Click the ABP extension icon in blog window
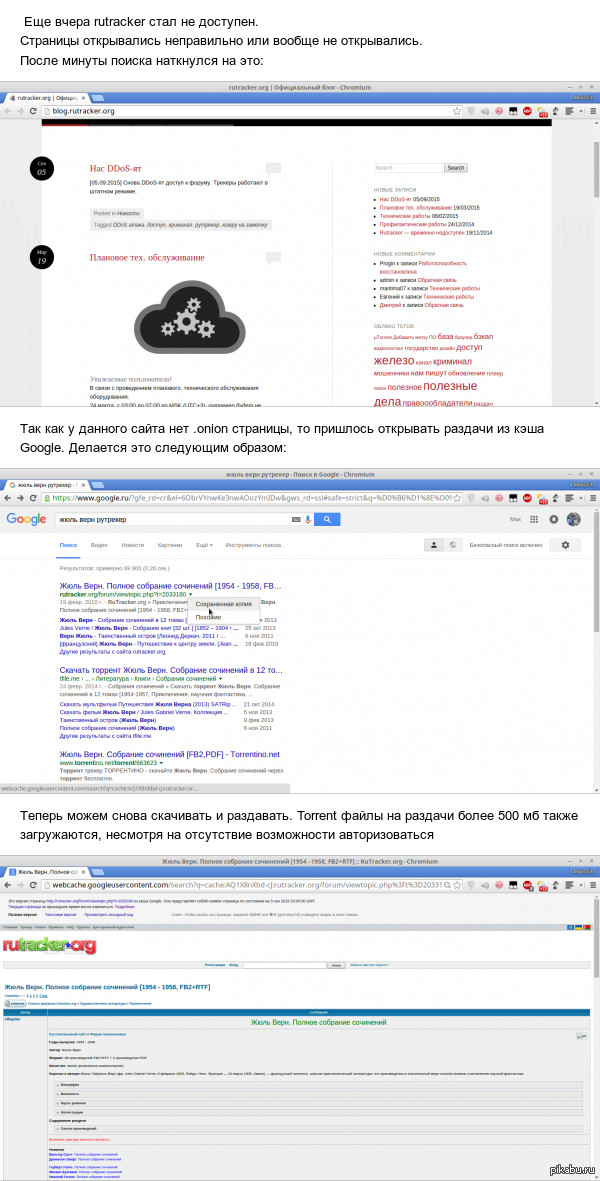Viewport: 600px width, 1181px height. tap(527, 112)
